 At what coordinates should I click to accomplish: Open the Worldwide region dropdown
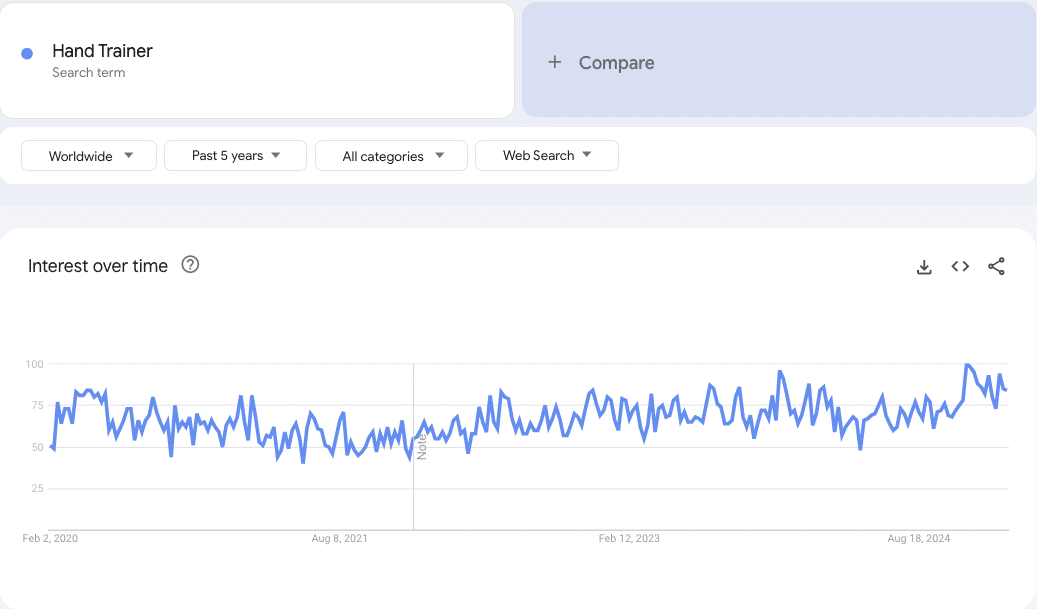89,155
